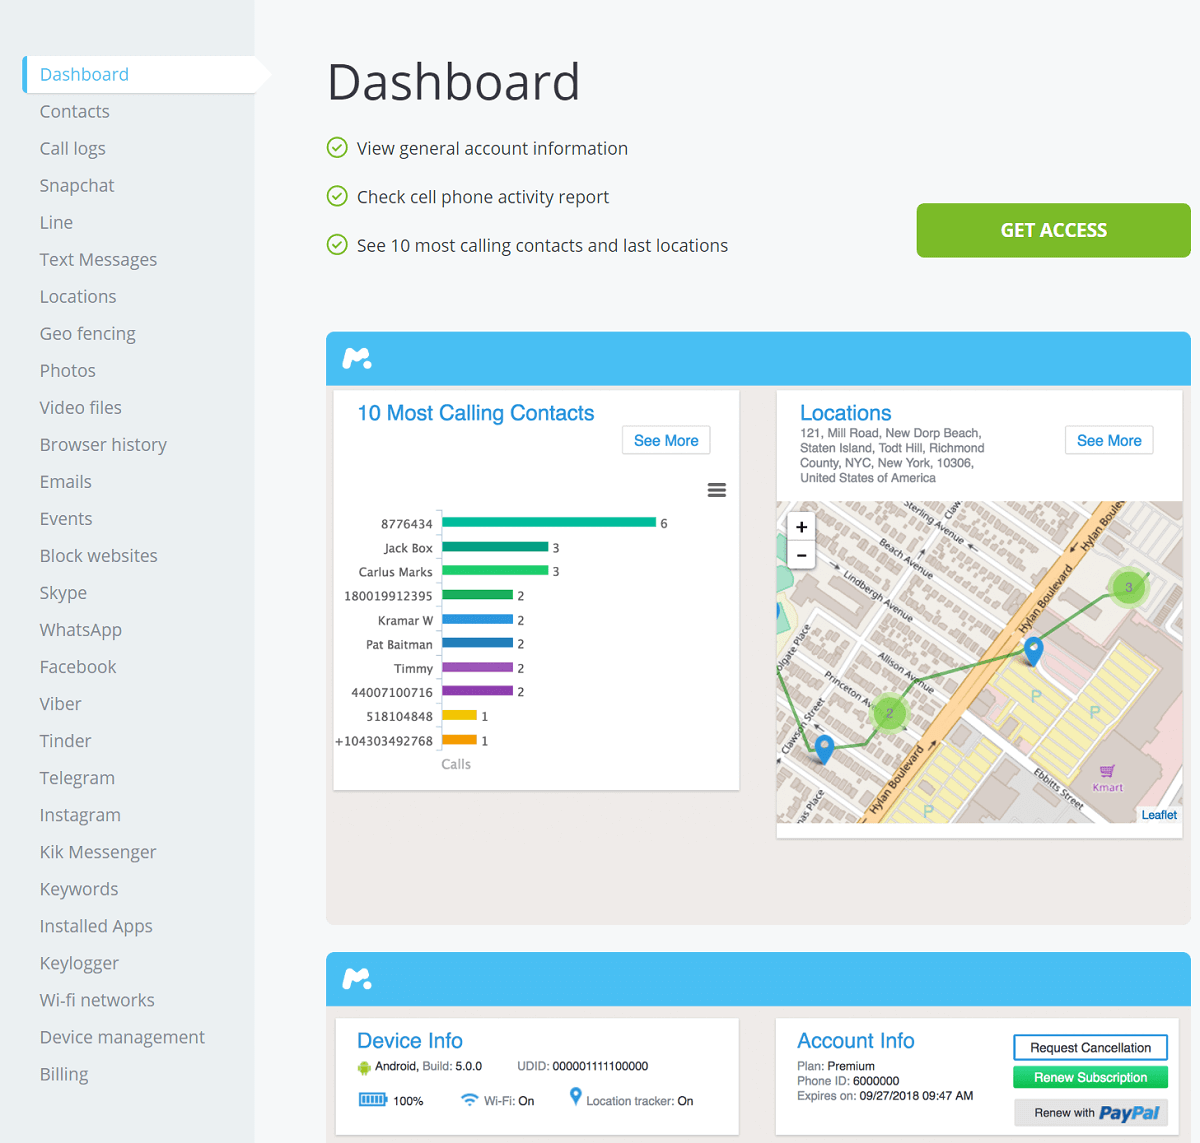Open Tinder sidebar item

click(65, 740)
